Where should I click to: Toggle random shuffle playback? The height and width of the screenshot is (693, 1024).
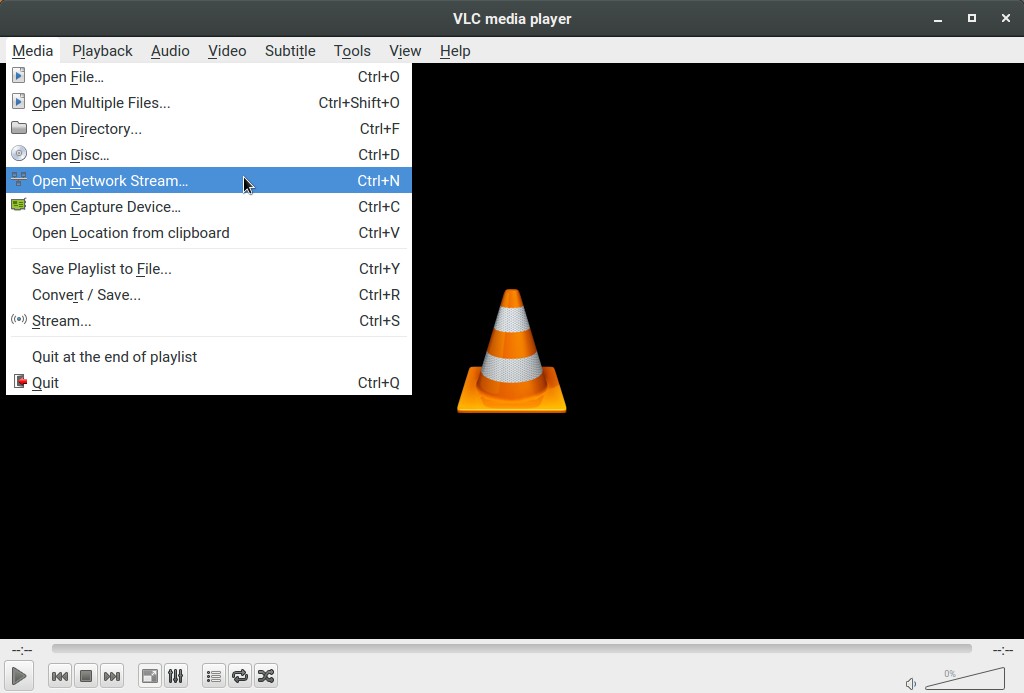tap(266, 676)
